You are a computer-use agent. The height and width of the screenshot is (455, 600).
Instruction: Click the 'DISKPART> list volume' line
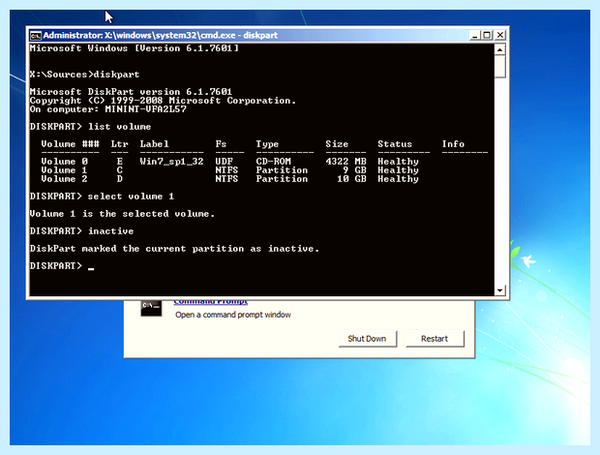[x=90, y=127]
